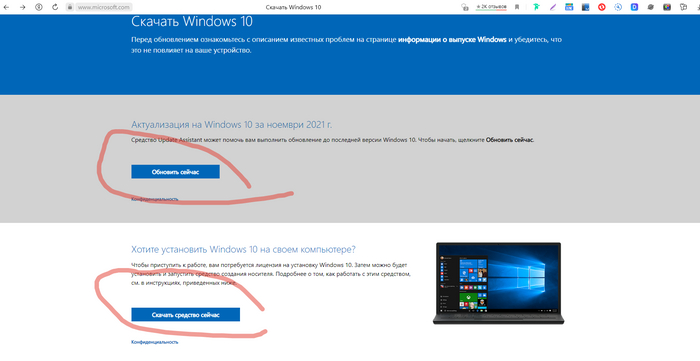Open the purple pen extension icon
This screenshot has height=361, width=700.
coord(553,7)
